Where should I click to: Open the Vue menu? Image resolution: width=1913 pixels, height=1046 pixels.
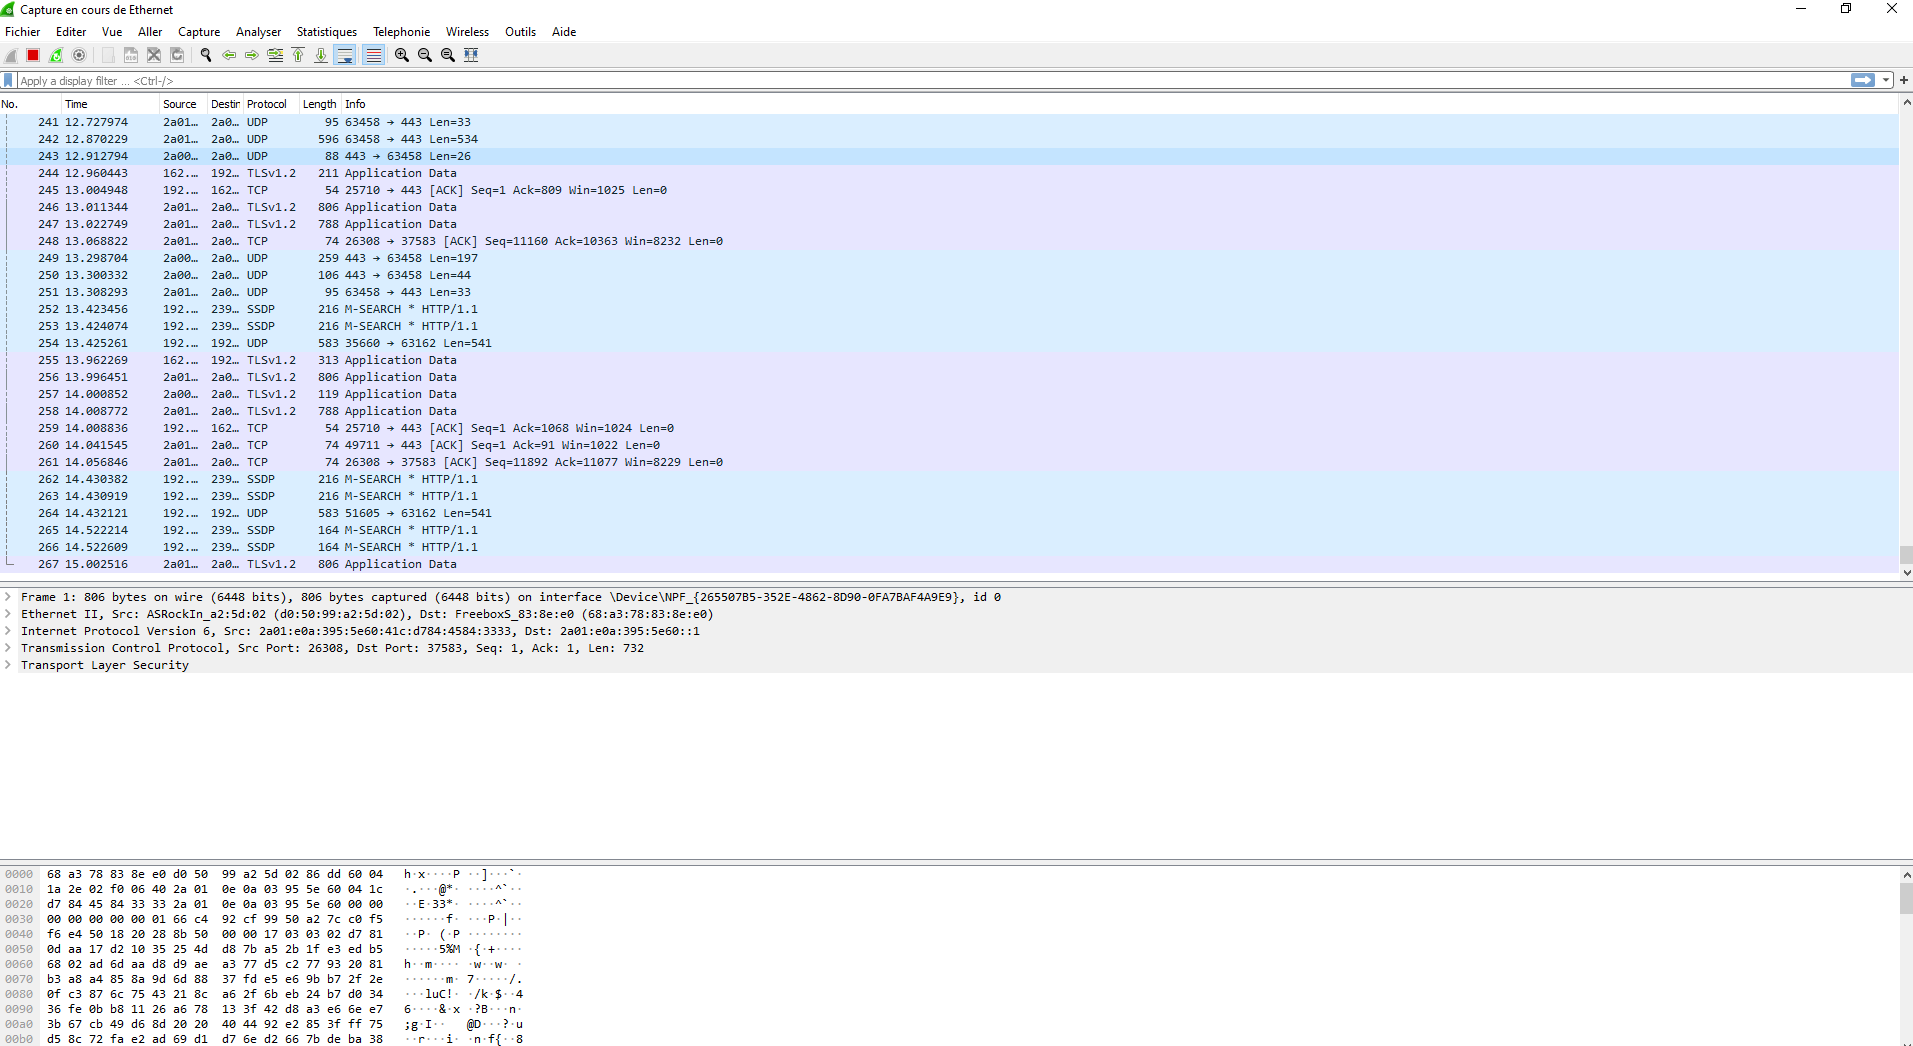click(x=112, y=32)
